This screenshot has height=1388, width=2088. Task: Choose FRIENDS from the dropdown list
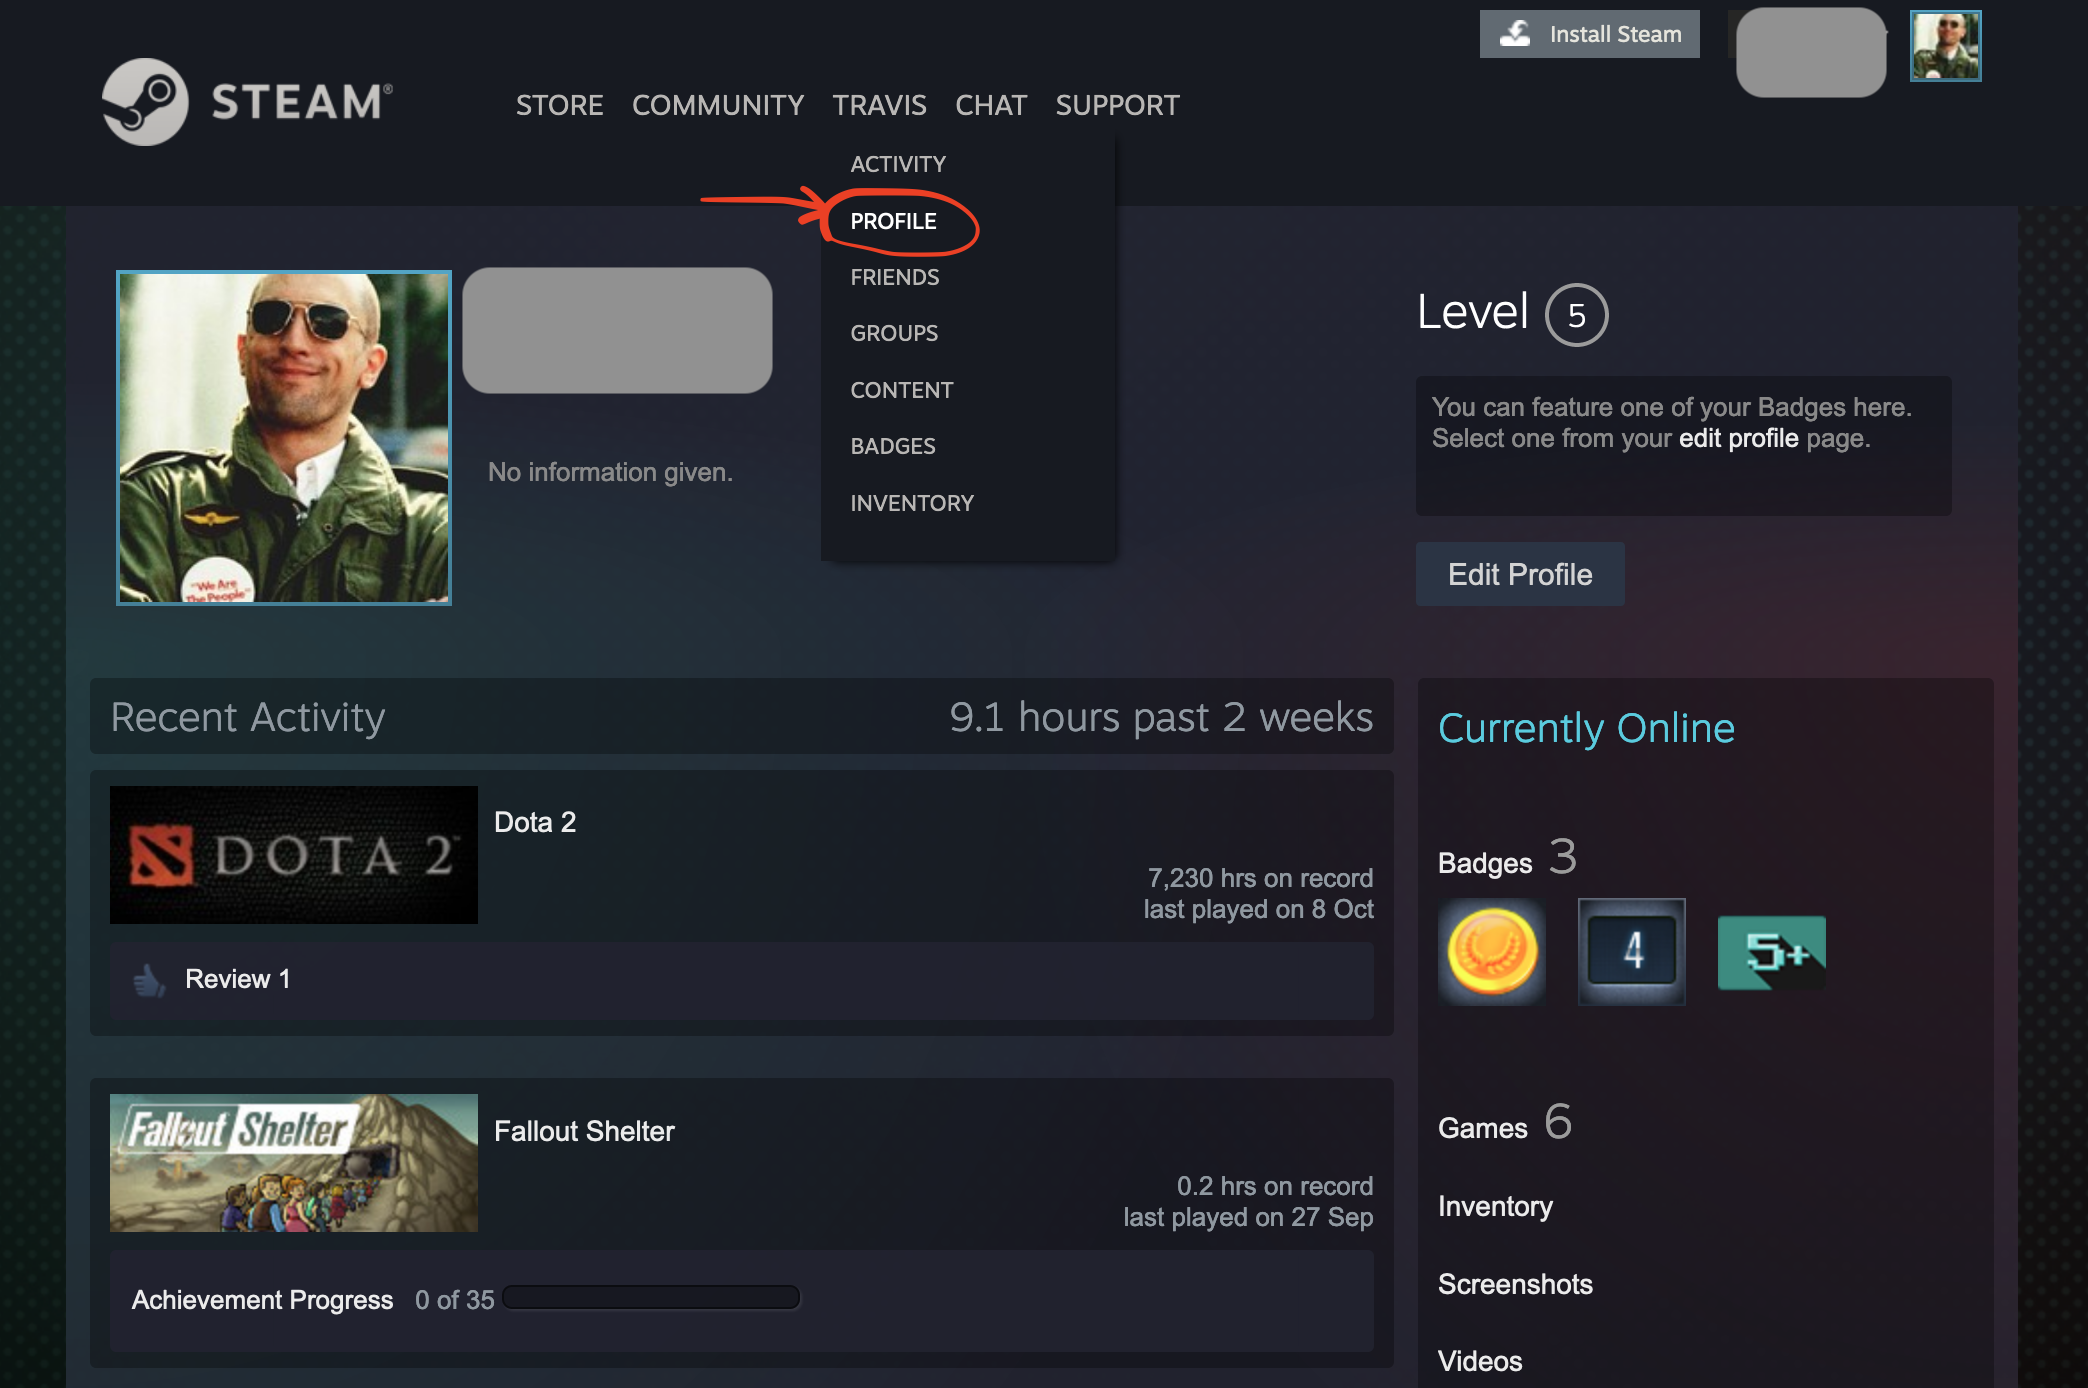(x=894, y=277)
